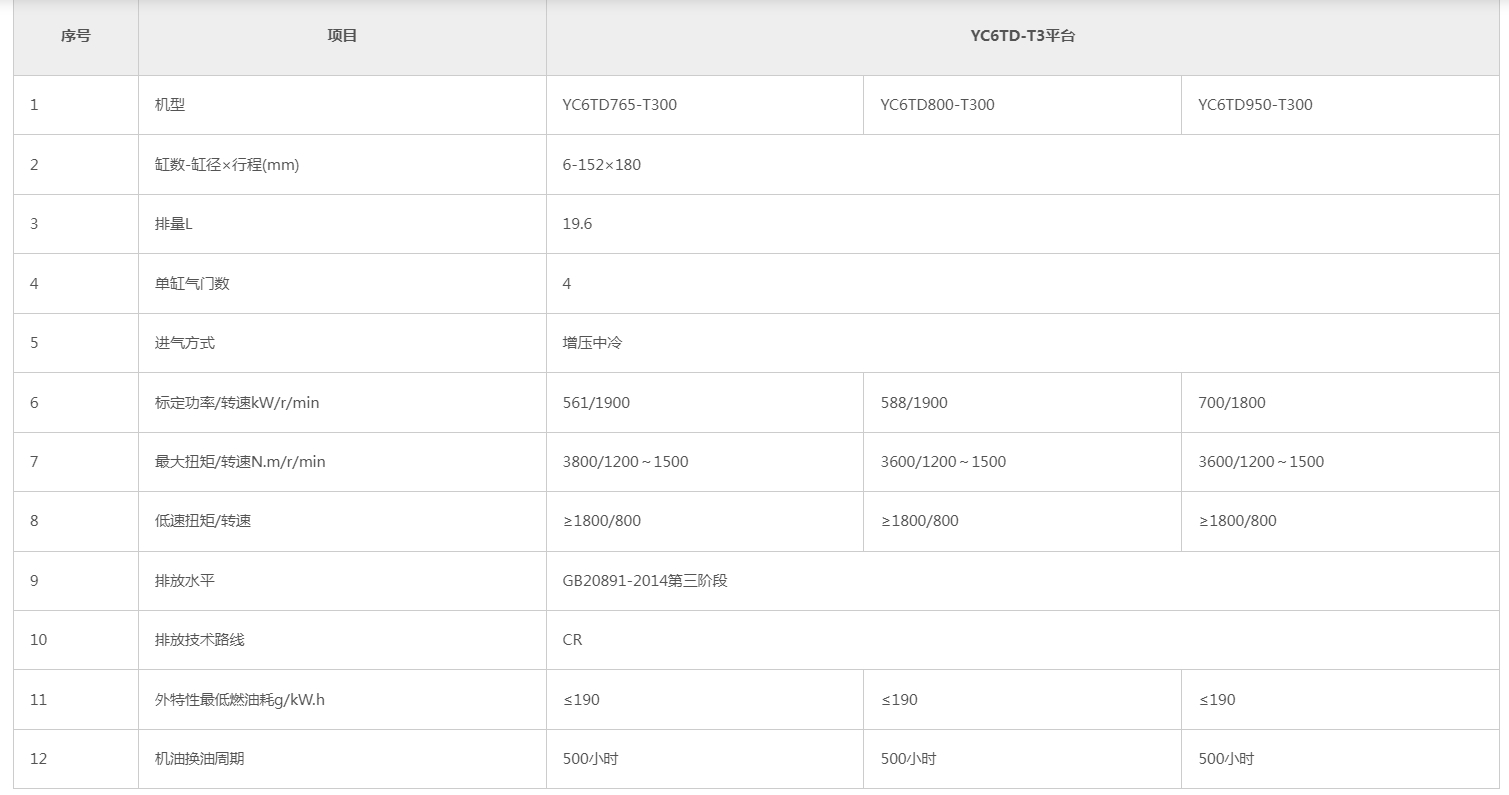The image size is (1509, 795).
Task: Click the 19.6 displacement value
Action: pos(577,224)
